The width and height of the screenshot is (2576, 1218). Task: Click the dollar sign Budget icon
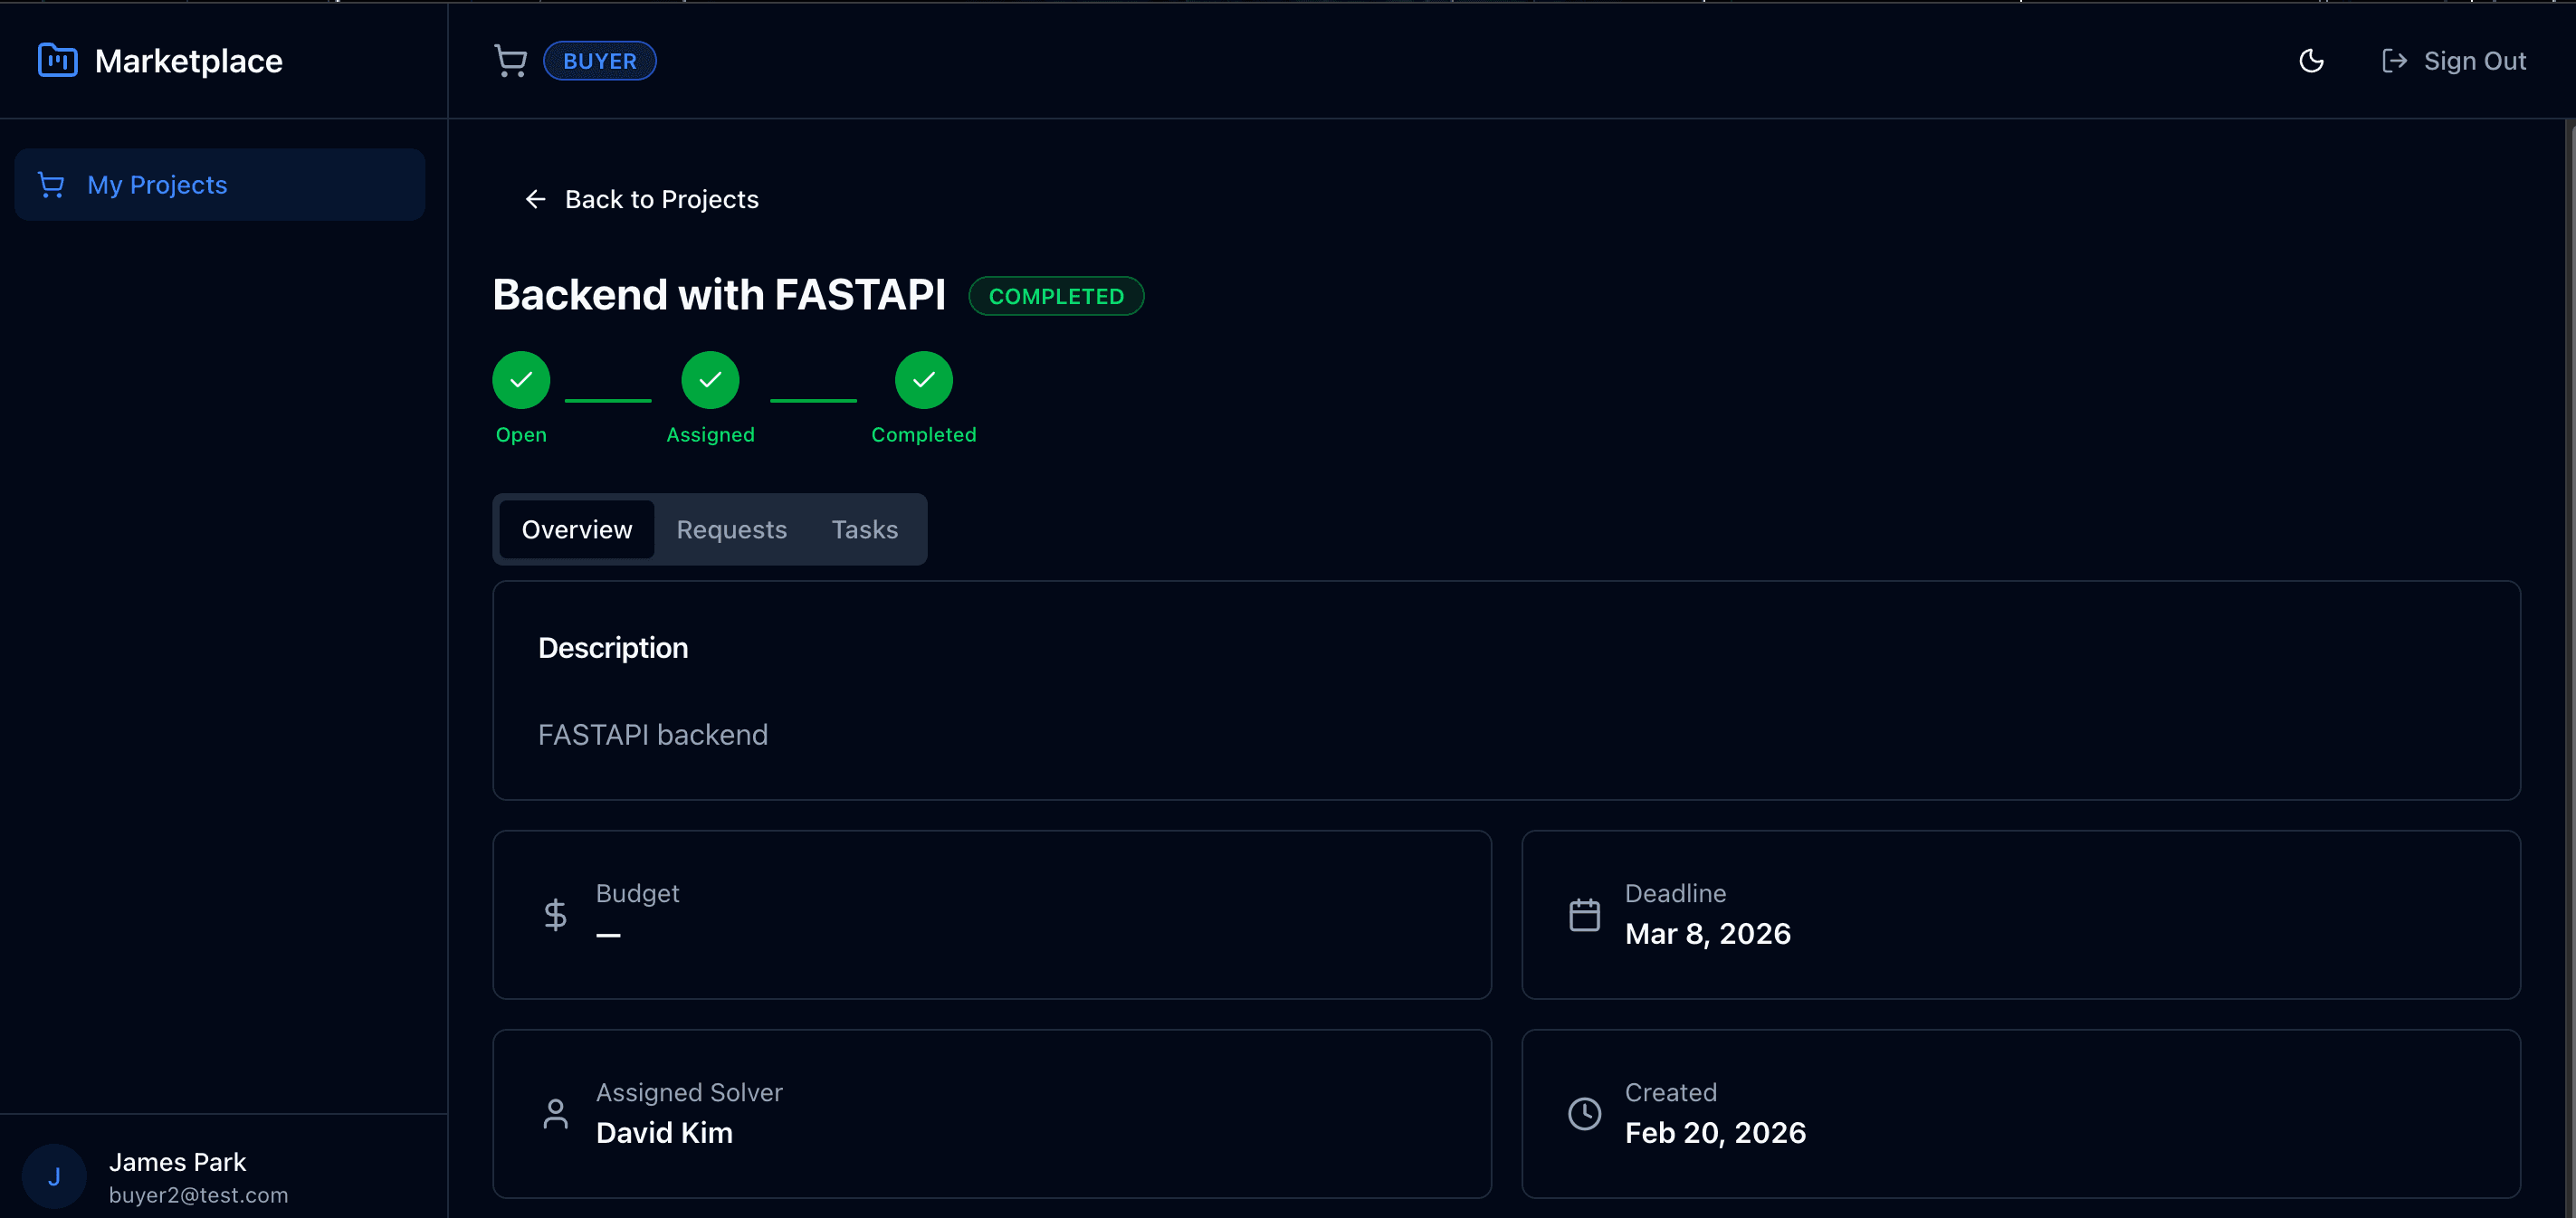point(555,914)
